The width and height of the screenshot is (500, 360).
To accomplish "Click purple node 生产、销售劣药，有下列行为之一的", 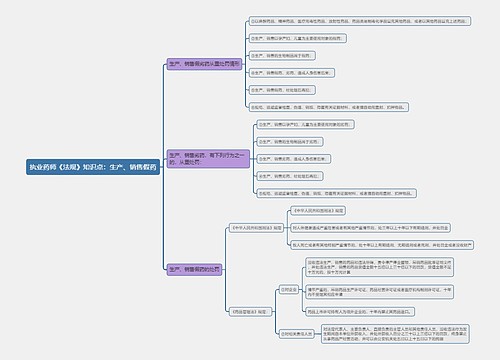I will (208, 159).
